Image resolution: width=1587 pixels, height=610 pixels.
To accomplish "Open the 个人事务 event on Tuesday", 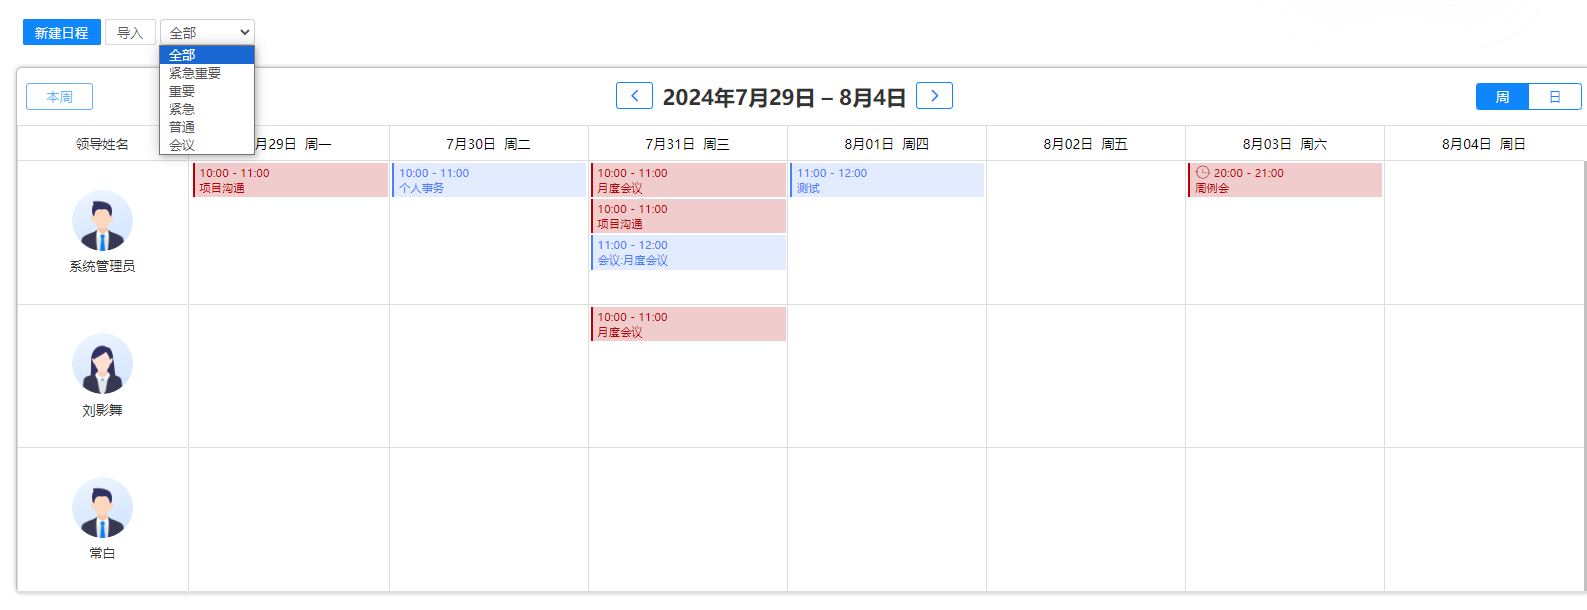I will [489, 181].
